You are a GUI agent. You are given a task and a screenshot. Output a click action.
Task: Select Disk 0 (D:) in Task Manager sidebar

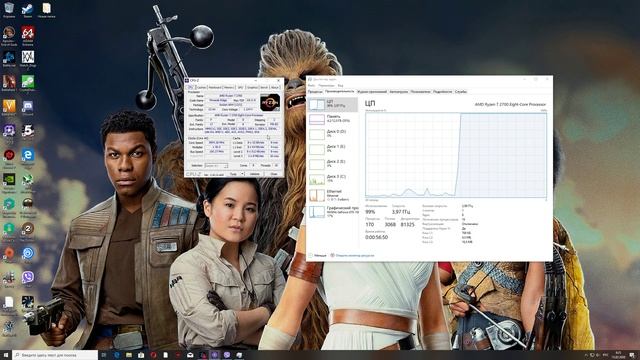click(x=333, y=134)
